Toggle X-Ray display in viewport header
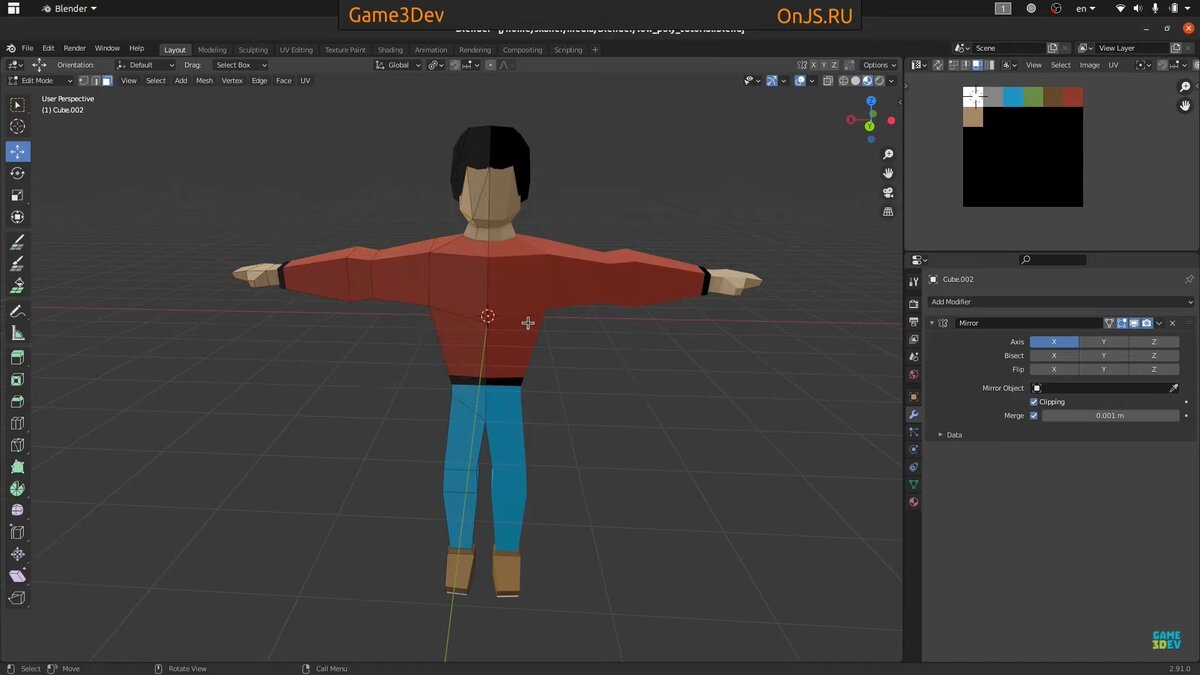Viewport: 1200px width, 675px height. (827, 81)
